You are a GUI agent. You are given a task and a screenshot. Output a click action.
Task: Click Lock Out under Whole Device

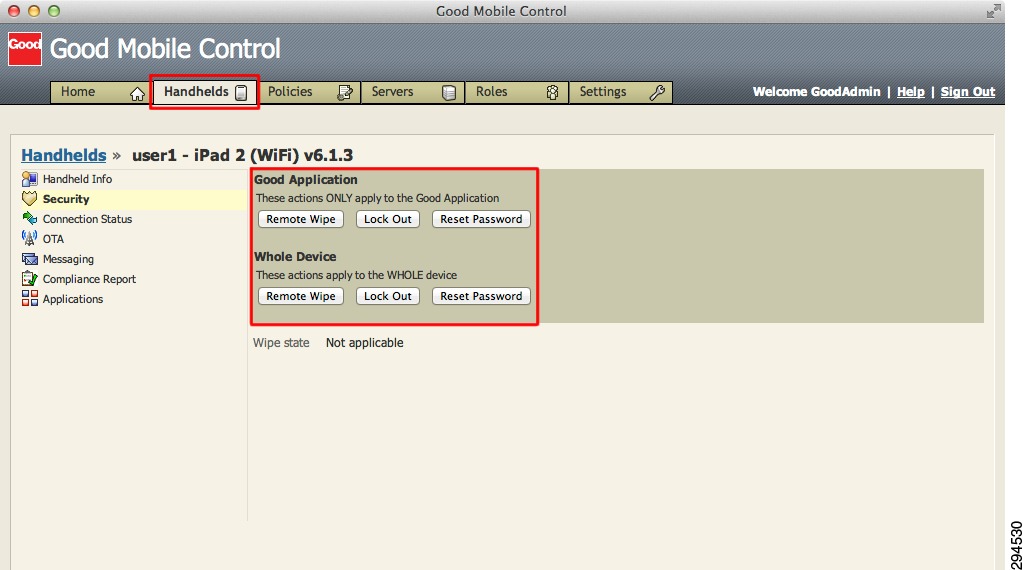(x=388, y=296)
